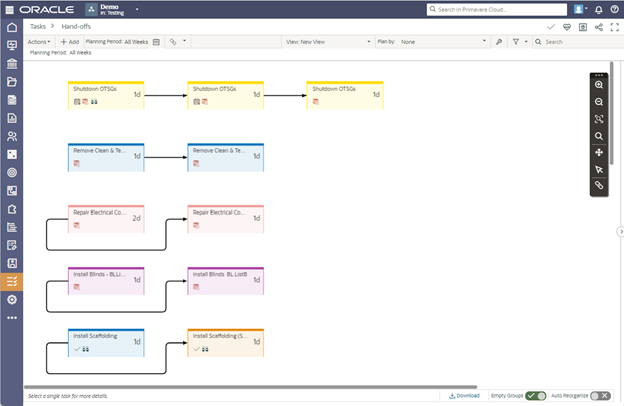
Task: Toggle the Empty Groups switch
Action: [x=536, y=395]
